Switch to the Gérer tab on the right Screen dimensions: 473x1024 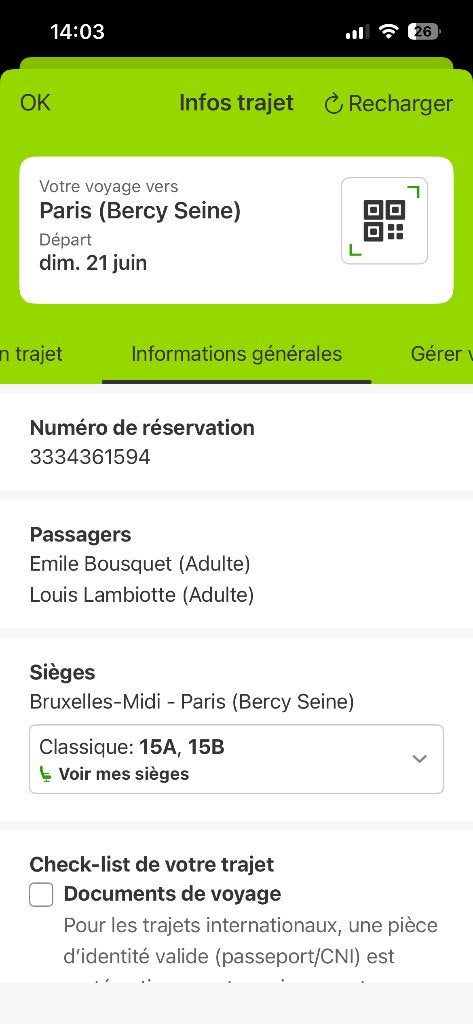(442, 354)
